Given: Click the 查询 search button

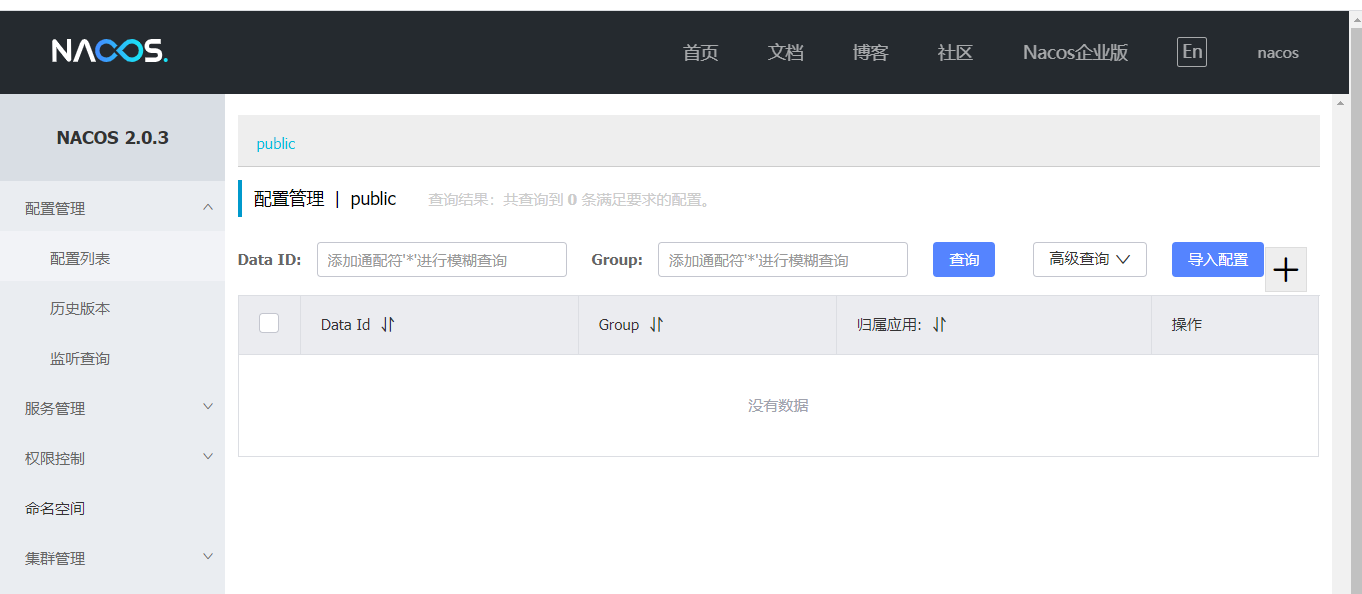Looking at the screenshot, I should (964, 259).
